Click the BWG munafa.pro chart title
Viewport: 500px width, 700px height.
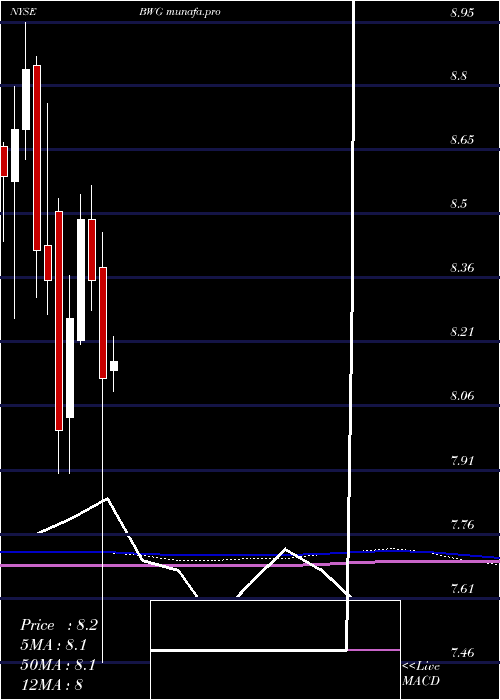coord(180,12)
